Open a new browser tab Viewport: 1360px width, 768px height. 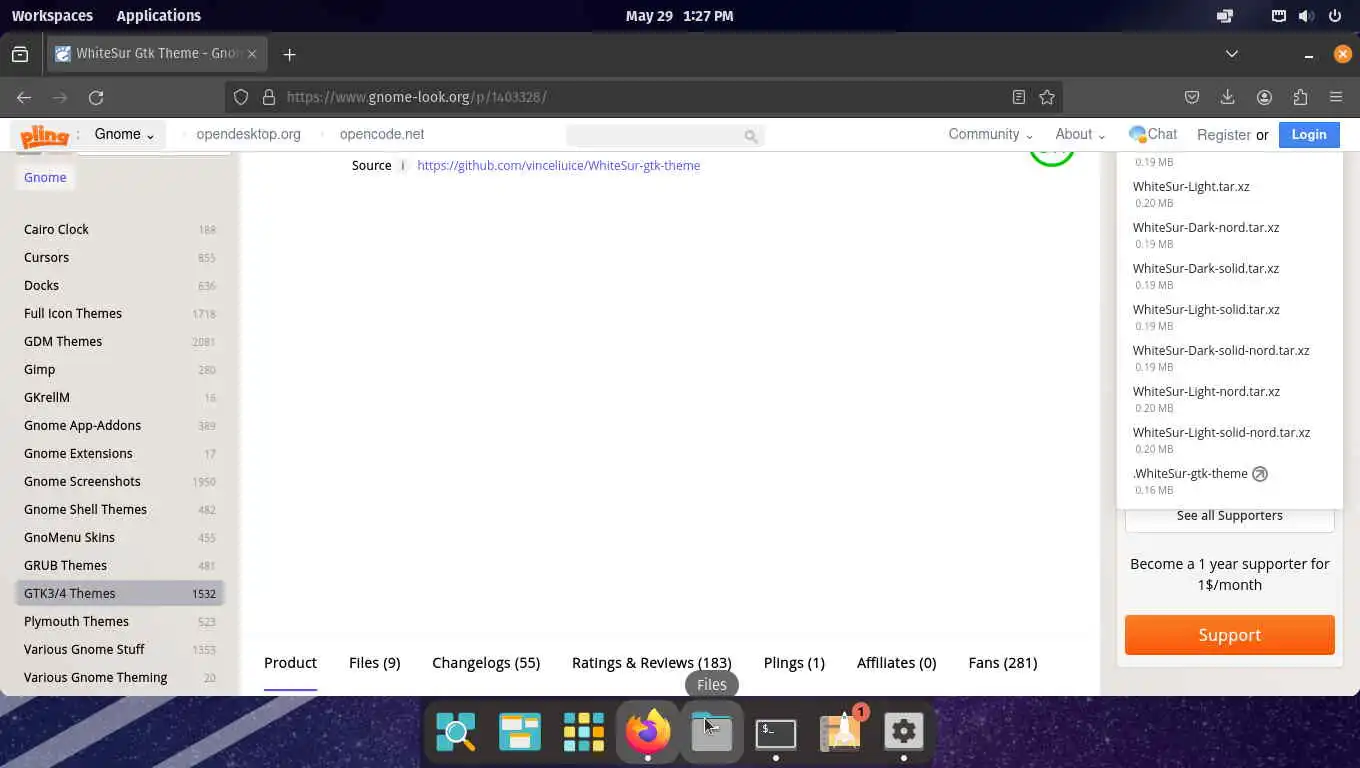point(289,54)
